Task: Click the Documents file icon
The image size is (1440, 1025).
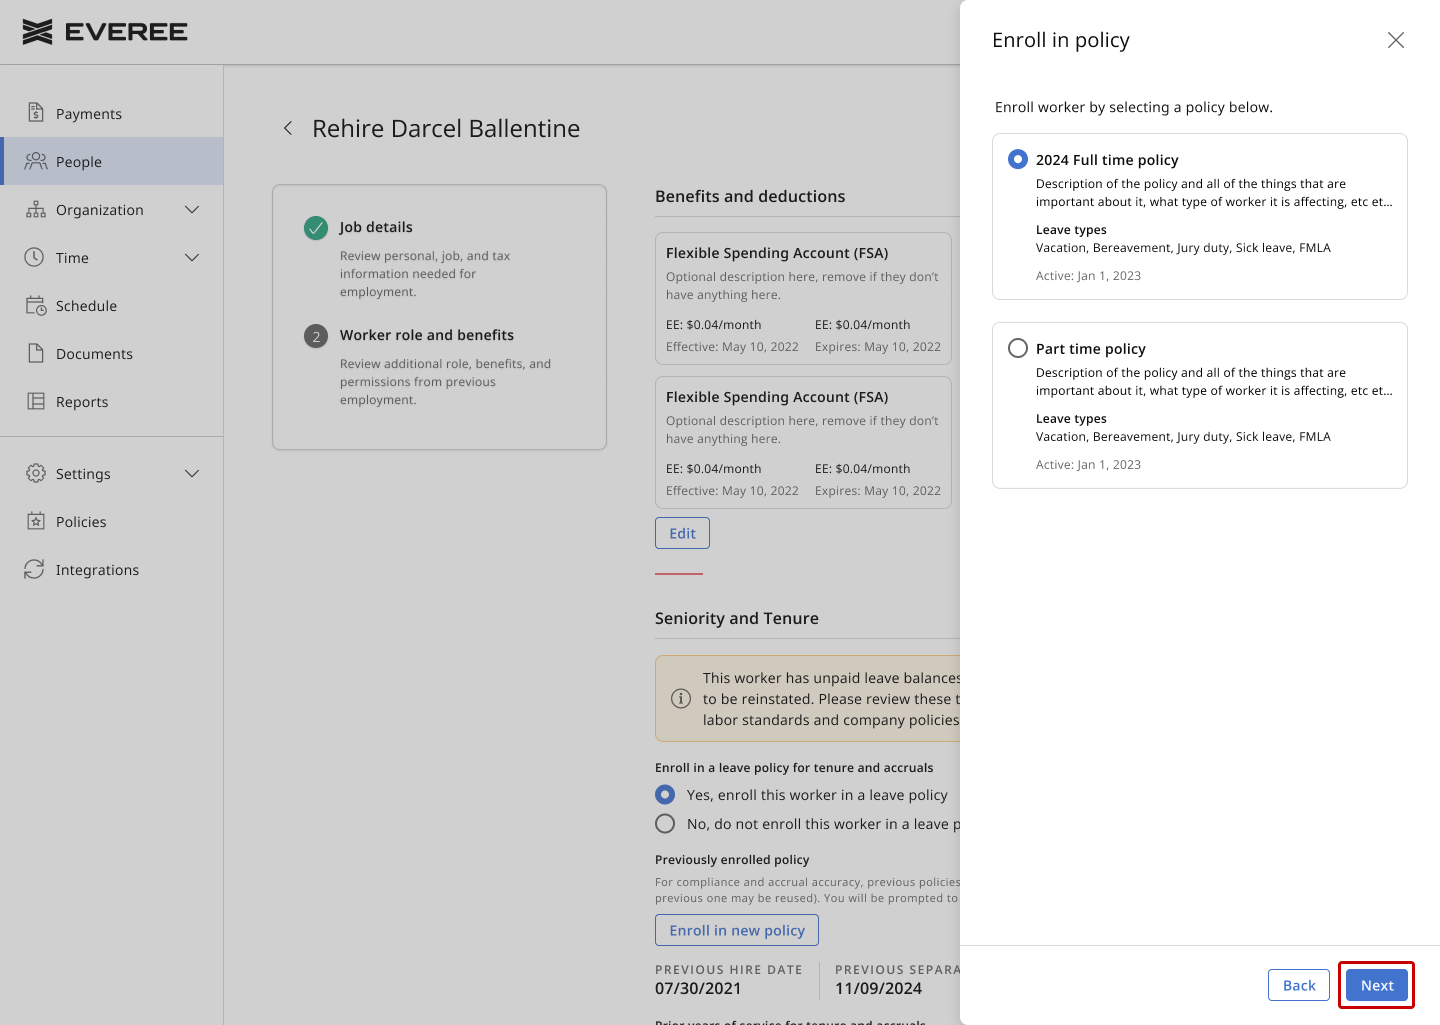Action: tap(36, 353)
